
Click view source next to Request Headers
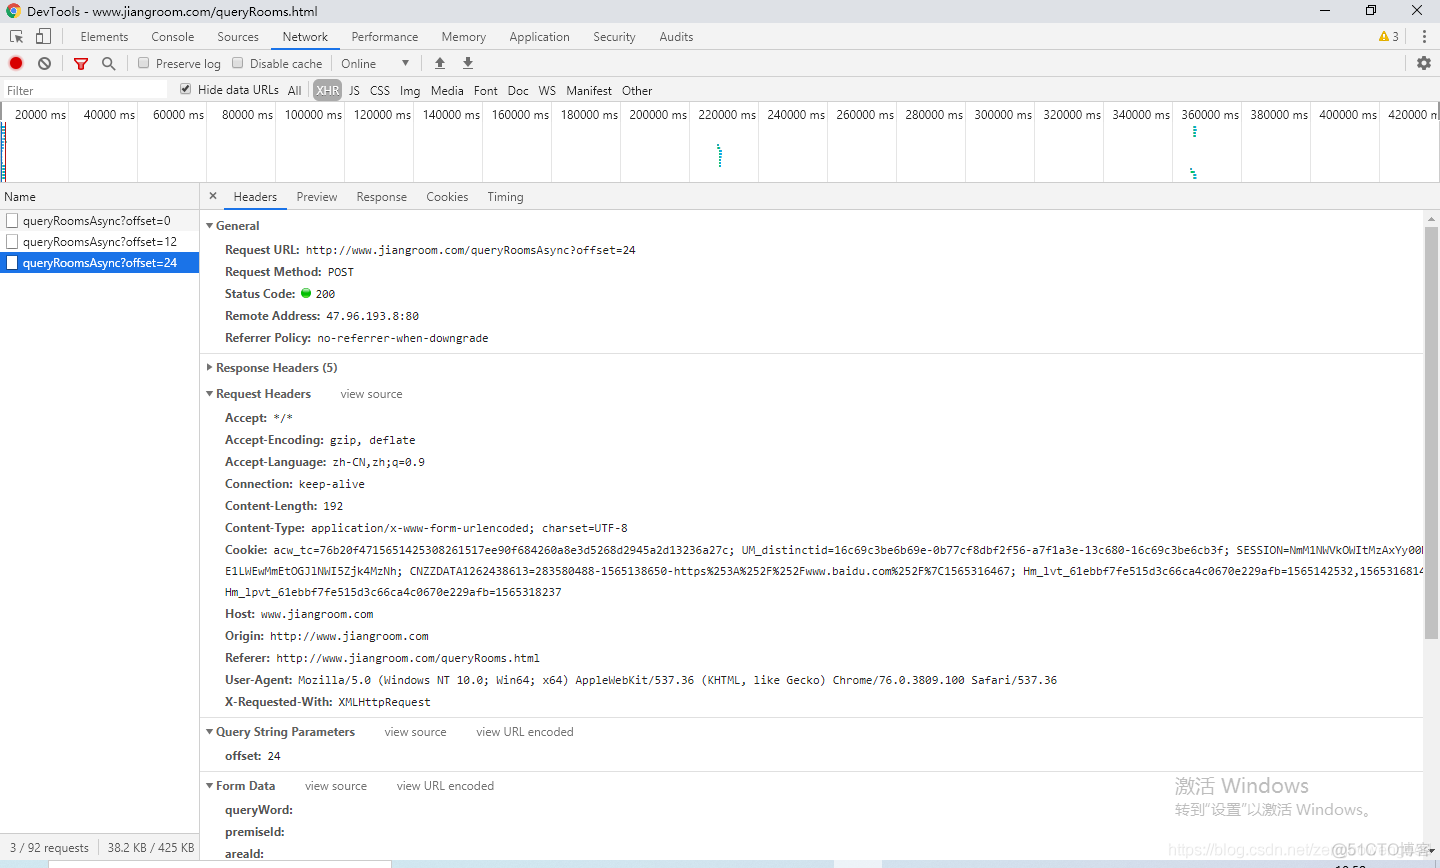point(371,394)
